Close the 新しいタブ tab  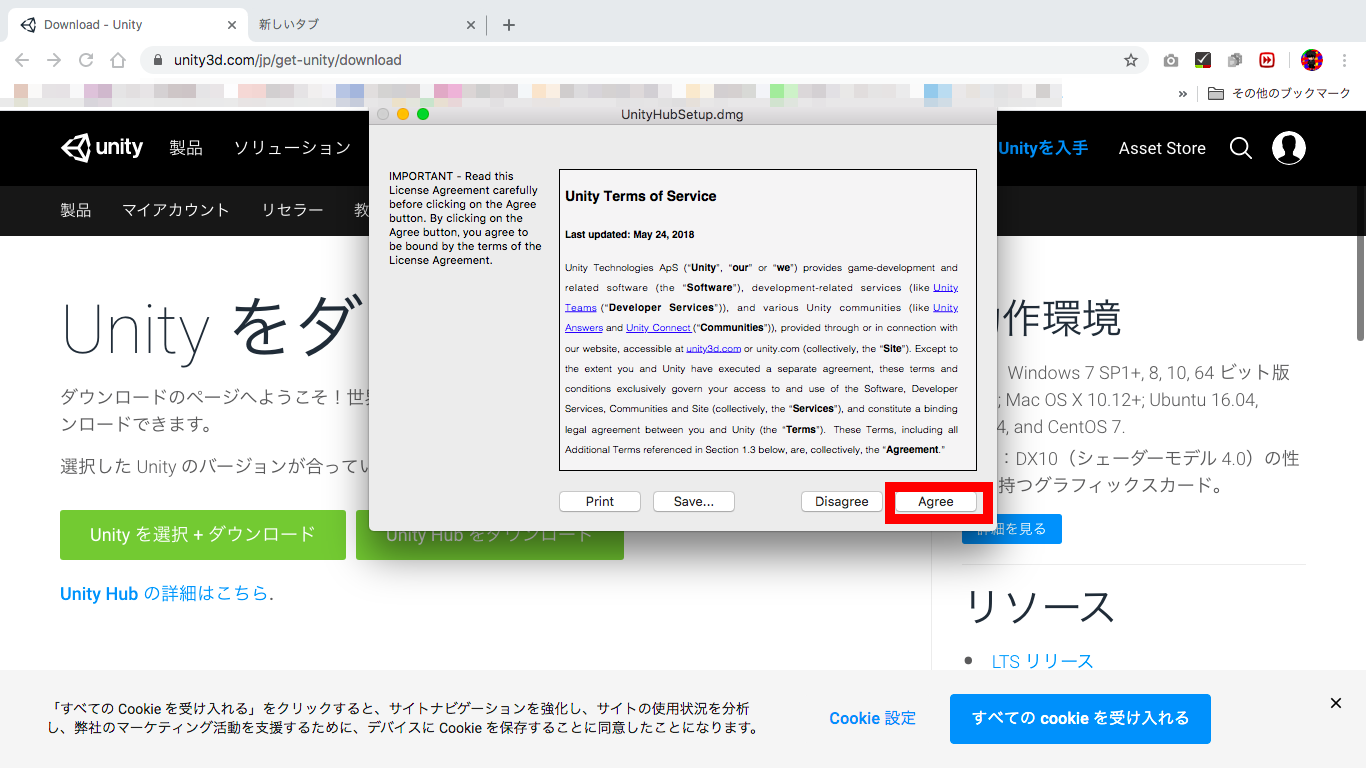point(471,25)
